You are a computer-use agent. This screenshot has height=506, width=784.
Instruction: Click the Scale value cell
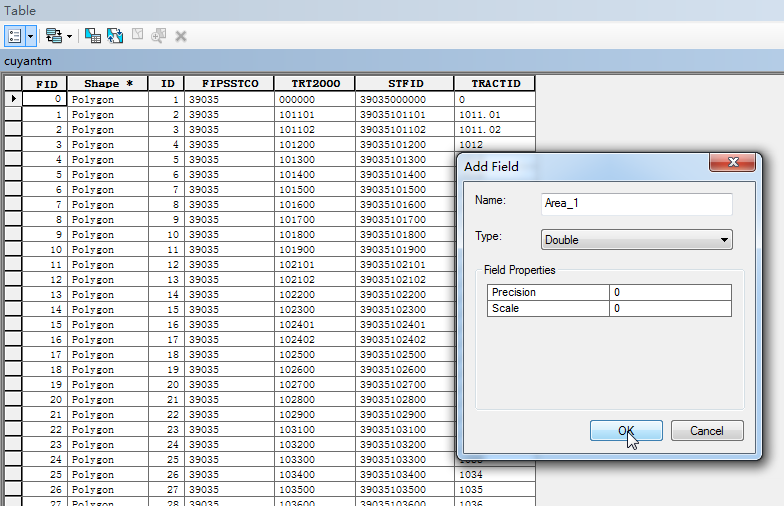(670, 308)
